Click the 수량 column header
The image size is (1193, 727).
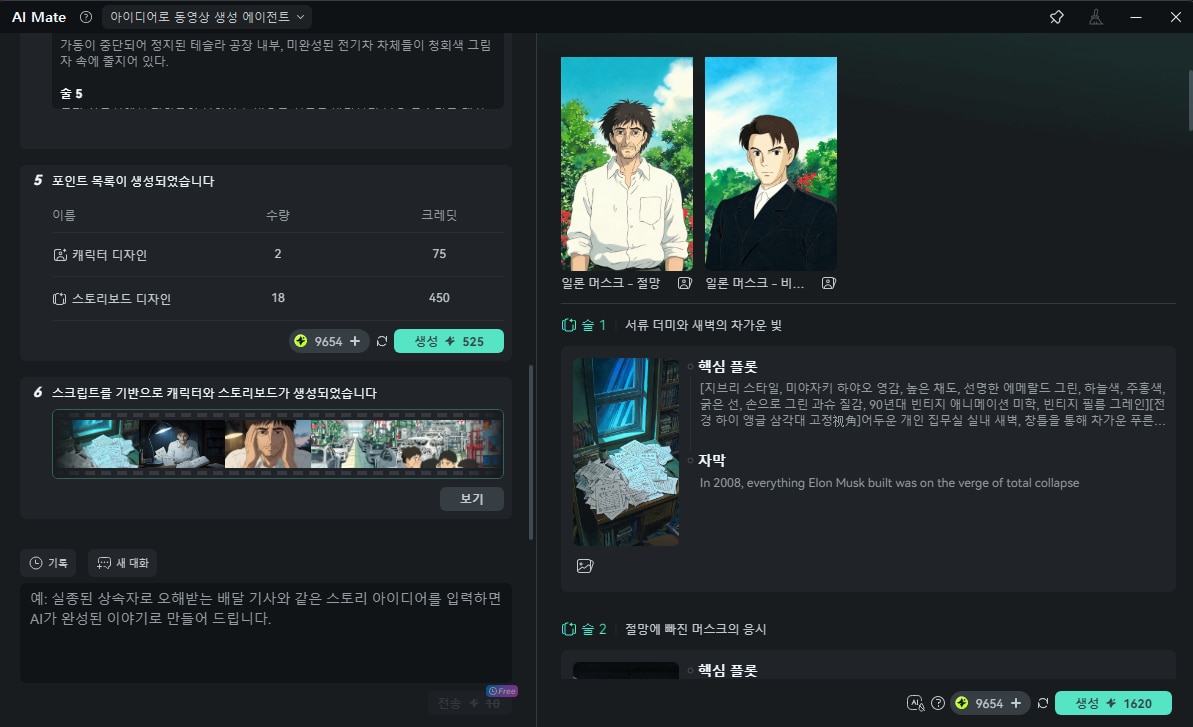[278, 215]
